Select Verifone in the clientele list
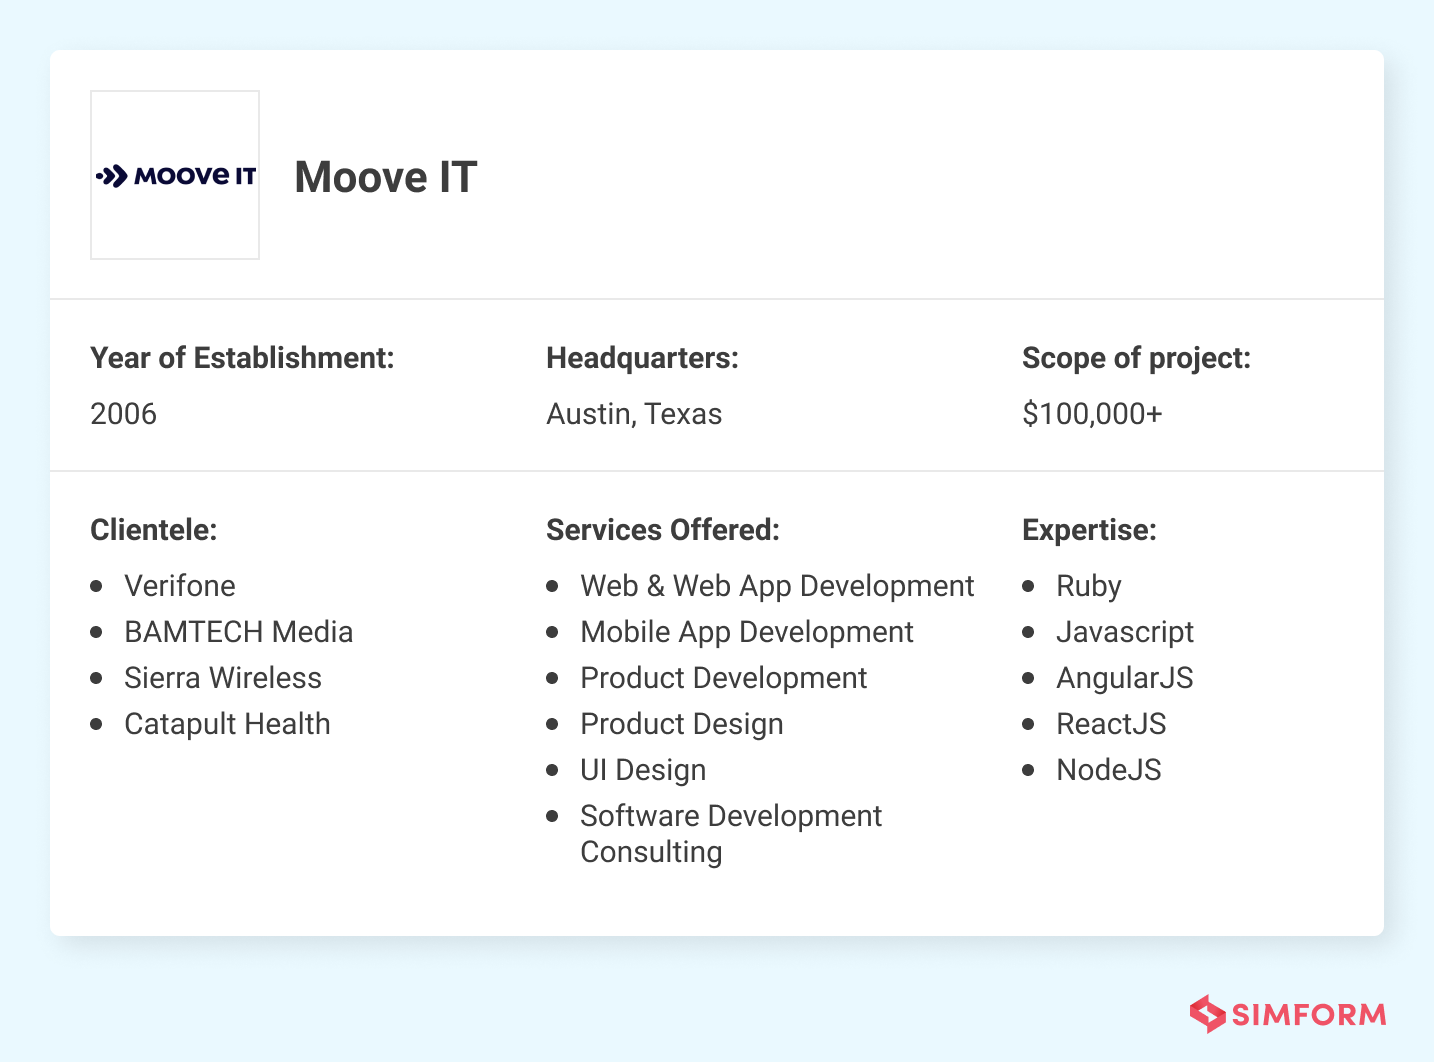This screenshot has width=1434, height=1062. [180, 586]
